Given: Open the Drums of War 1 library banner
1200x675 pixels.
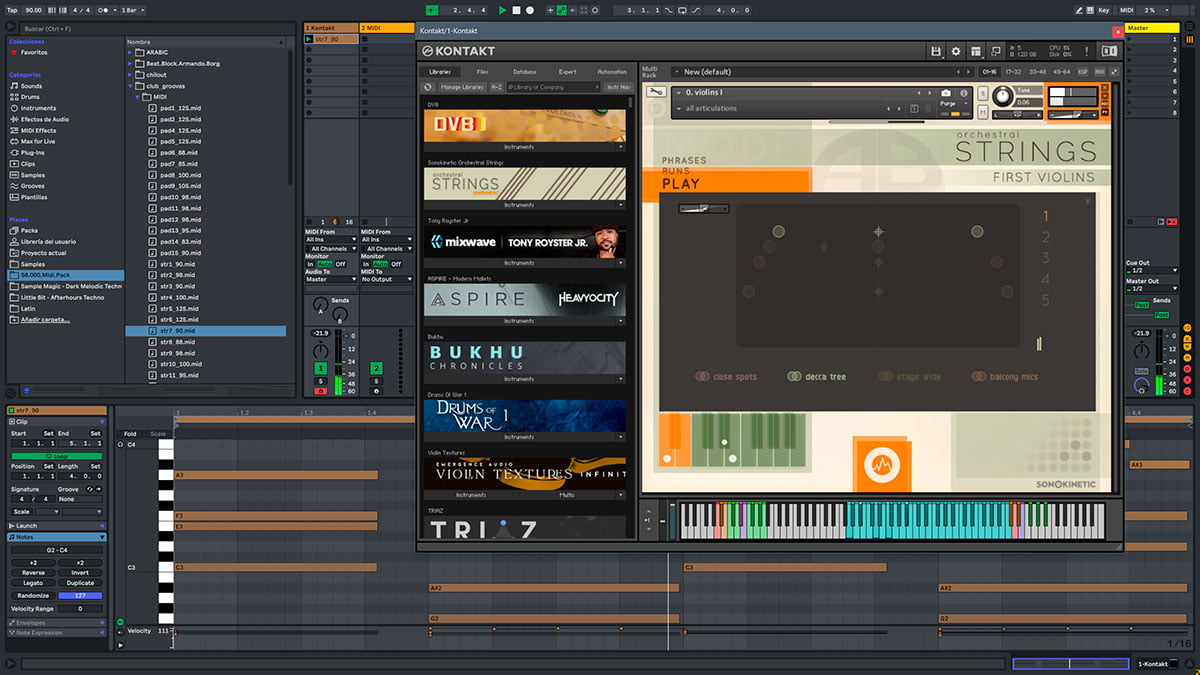Looking at the screenshot, I should 525,415.
